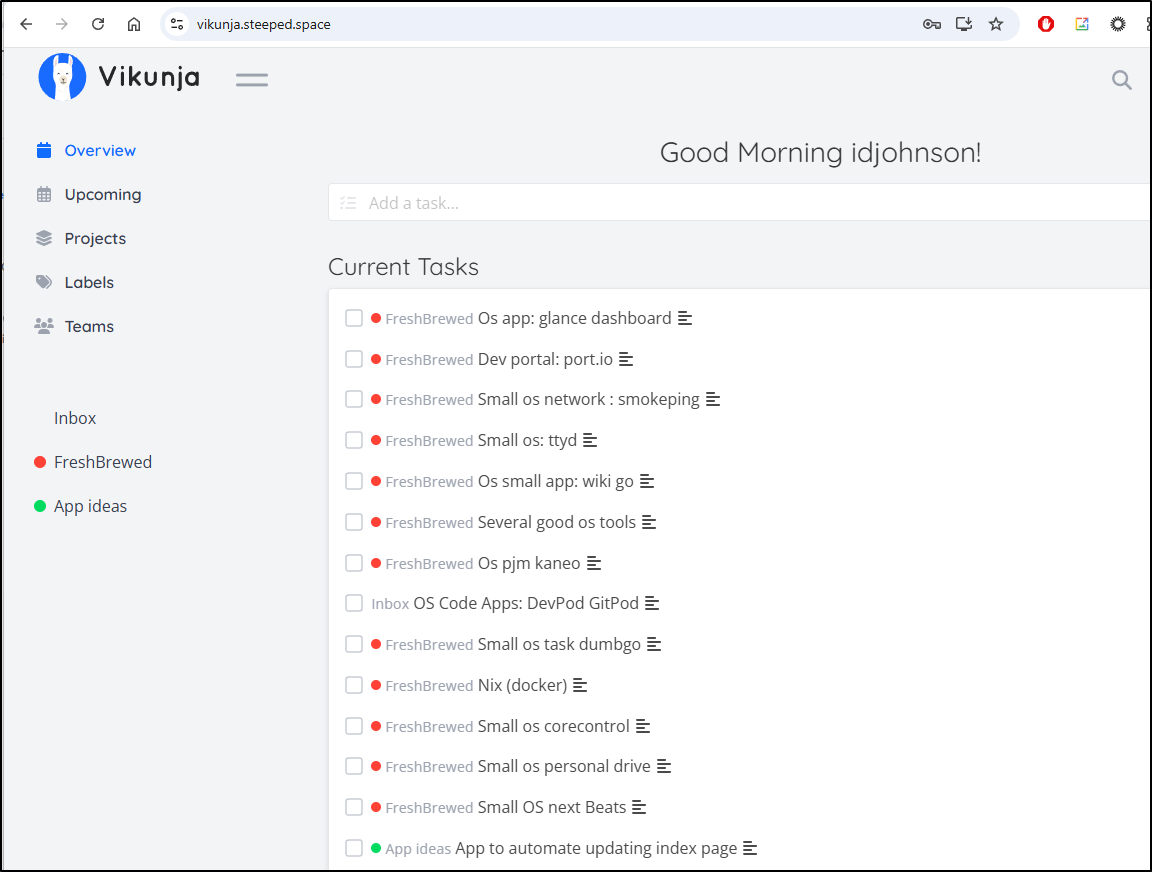Click description icon on dumbgo task
Viewport: 1152px width, 872px height.
[x=654, y=644]
